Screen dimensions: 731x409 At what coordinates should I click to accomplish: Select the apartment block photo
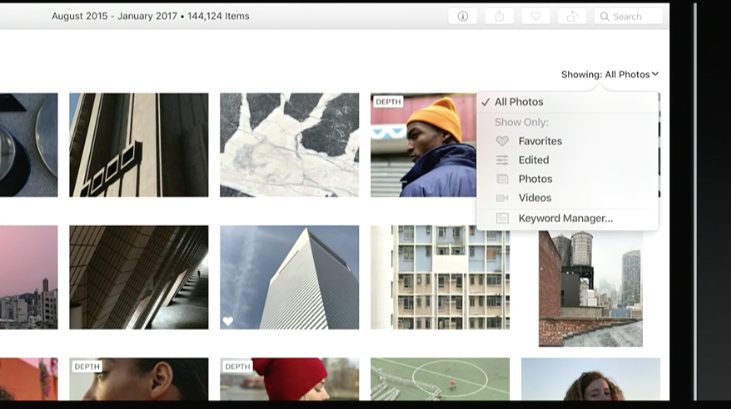click(x=440, y=277)
